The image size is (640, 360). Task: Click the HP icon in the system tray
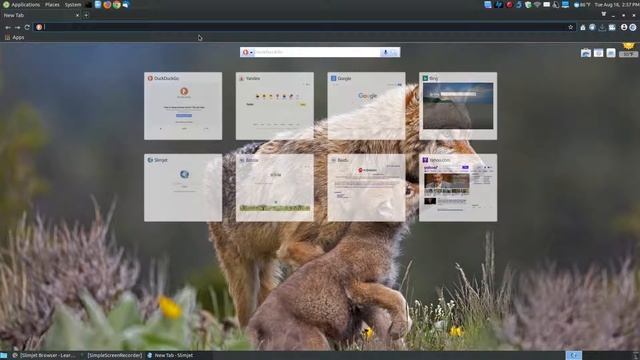[499, 4]
